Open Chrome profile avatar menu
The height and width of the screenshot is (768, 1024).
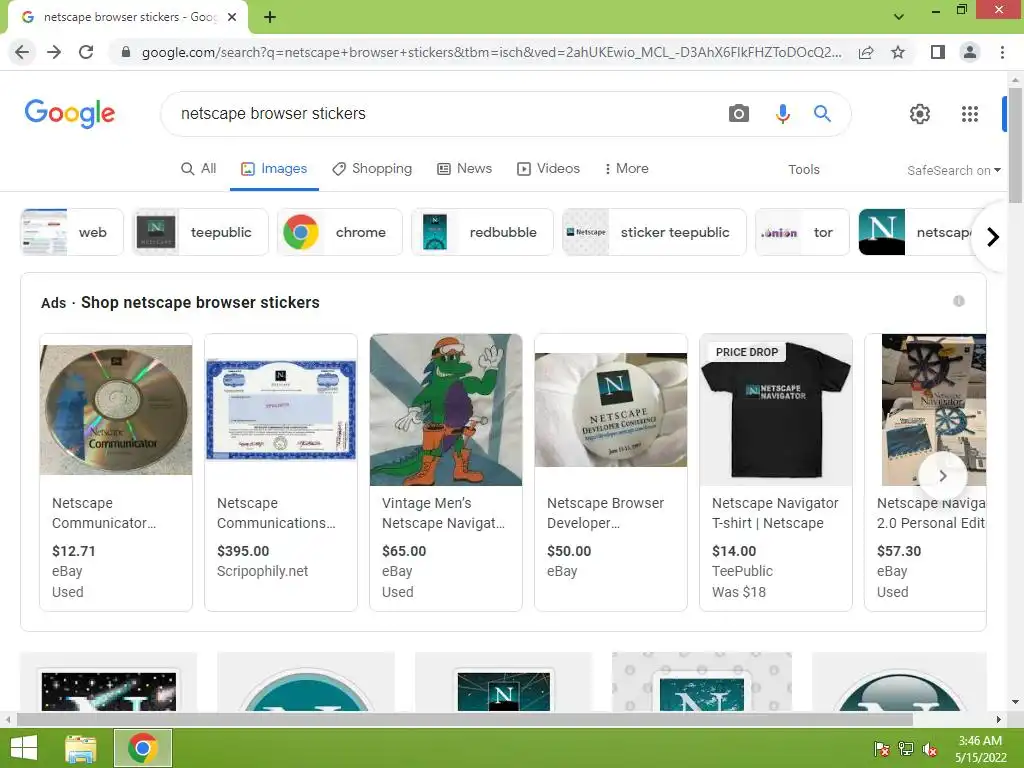click(970, 52)
